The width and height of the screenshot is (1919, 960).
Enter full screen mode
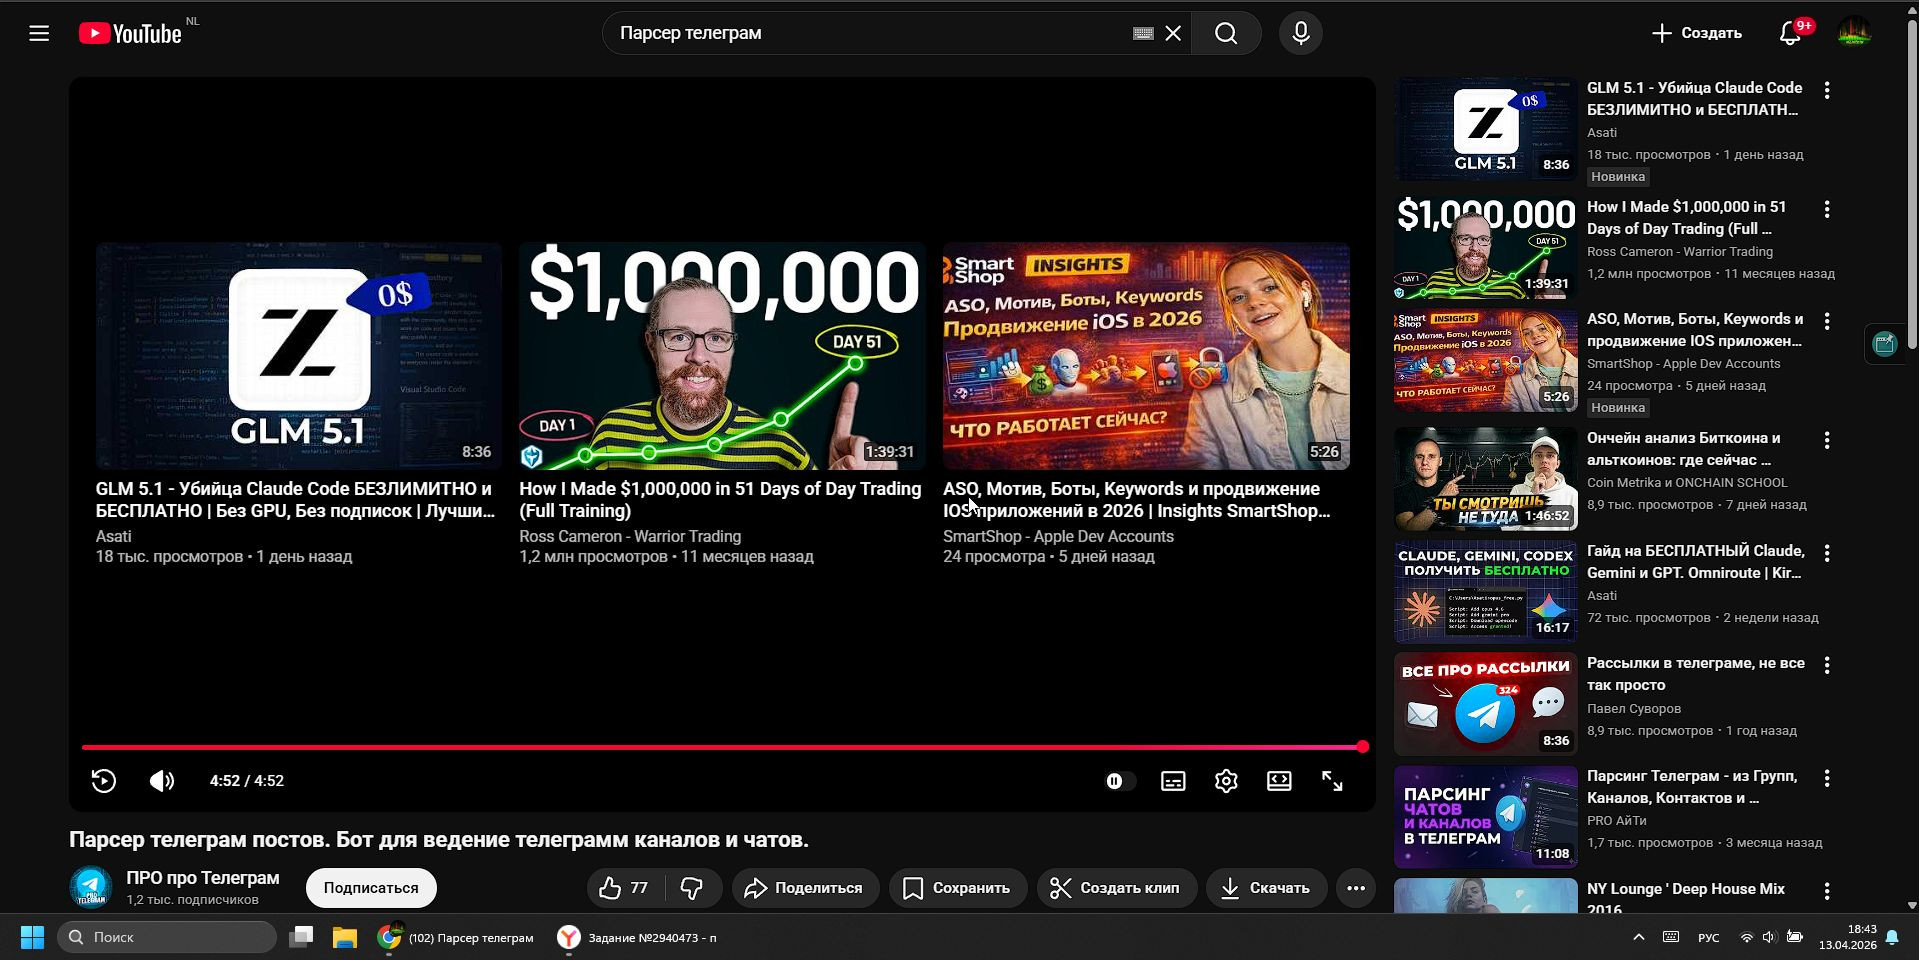1332,781
